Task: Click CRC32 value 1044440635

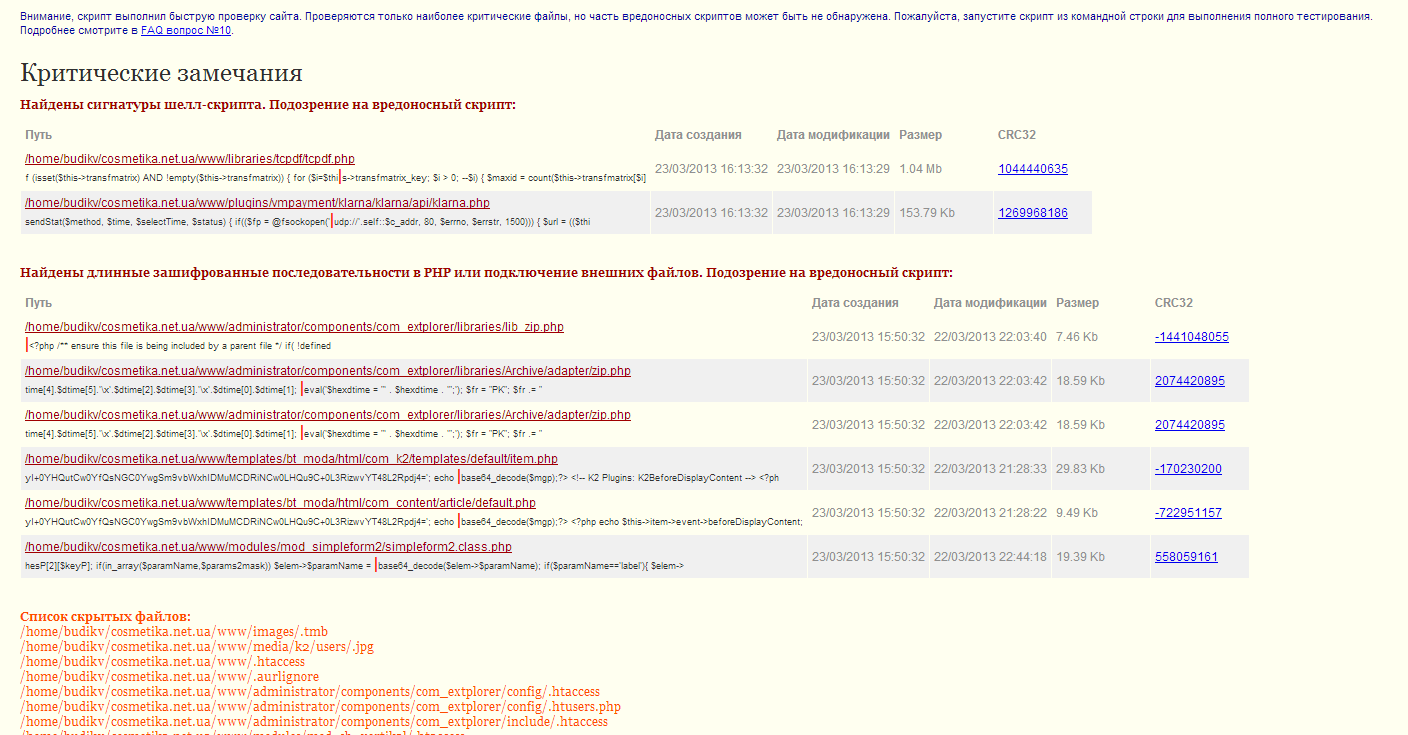Action: 1033,169
